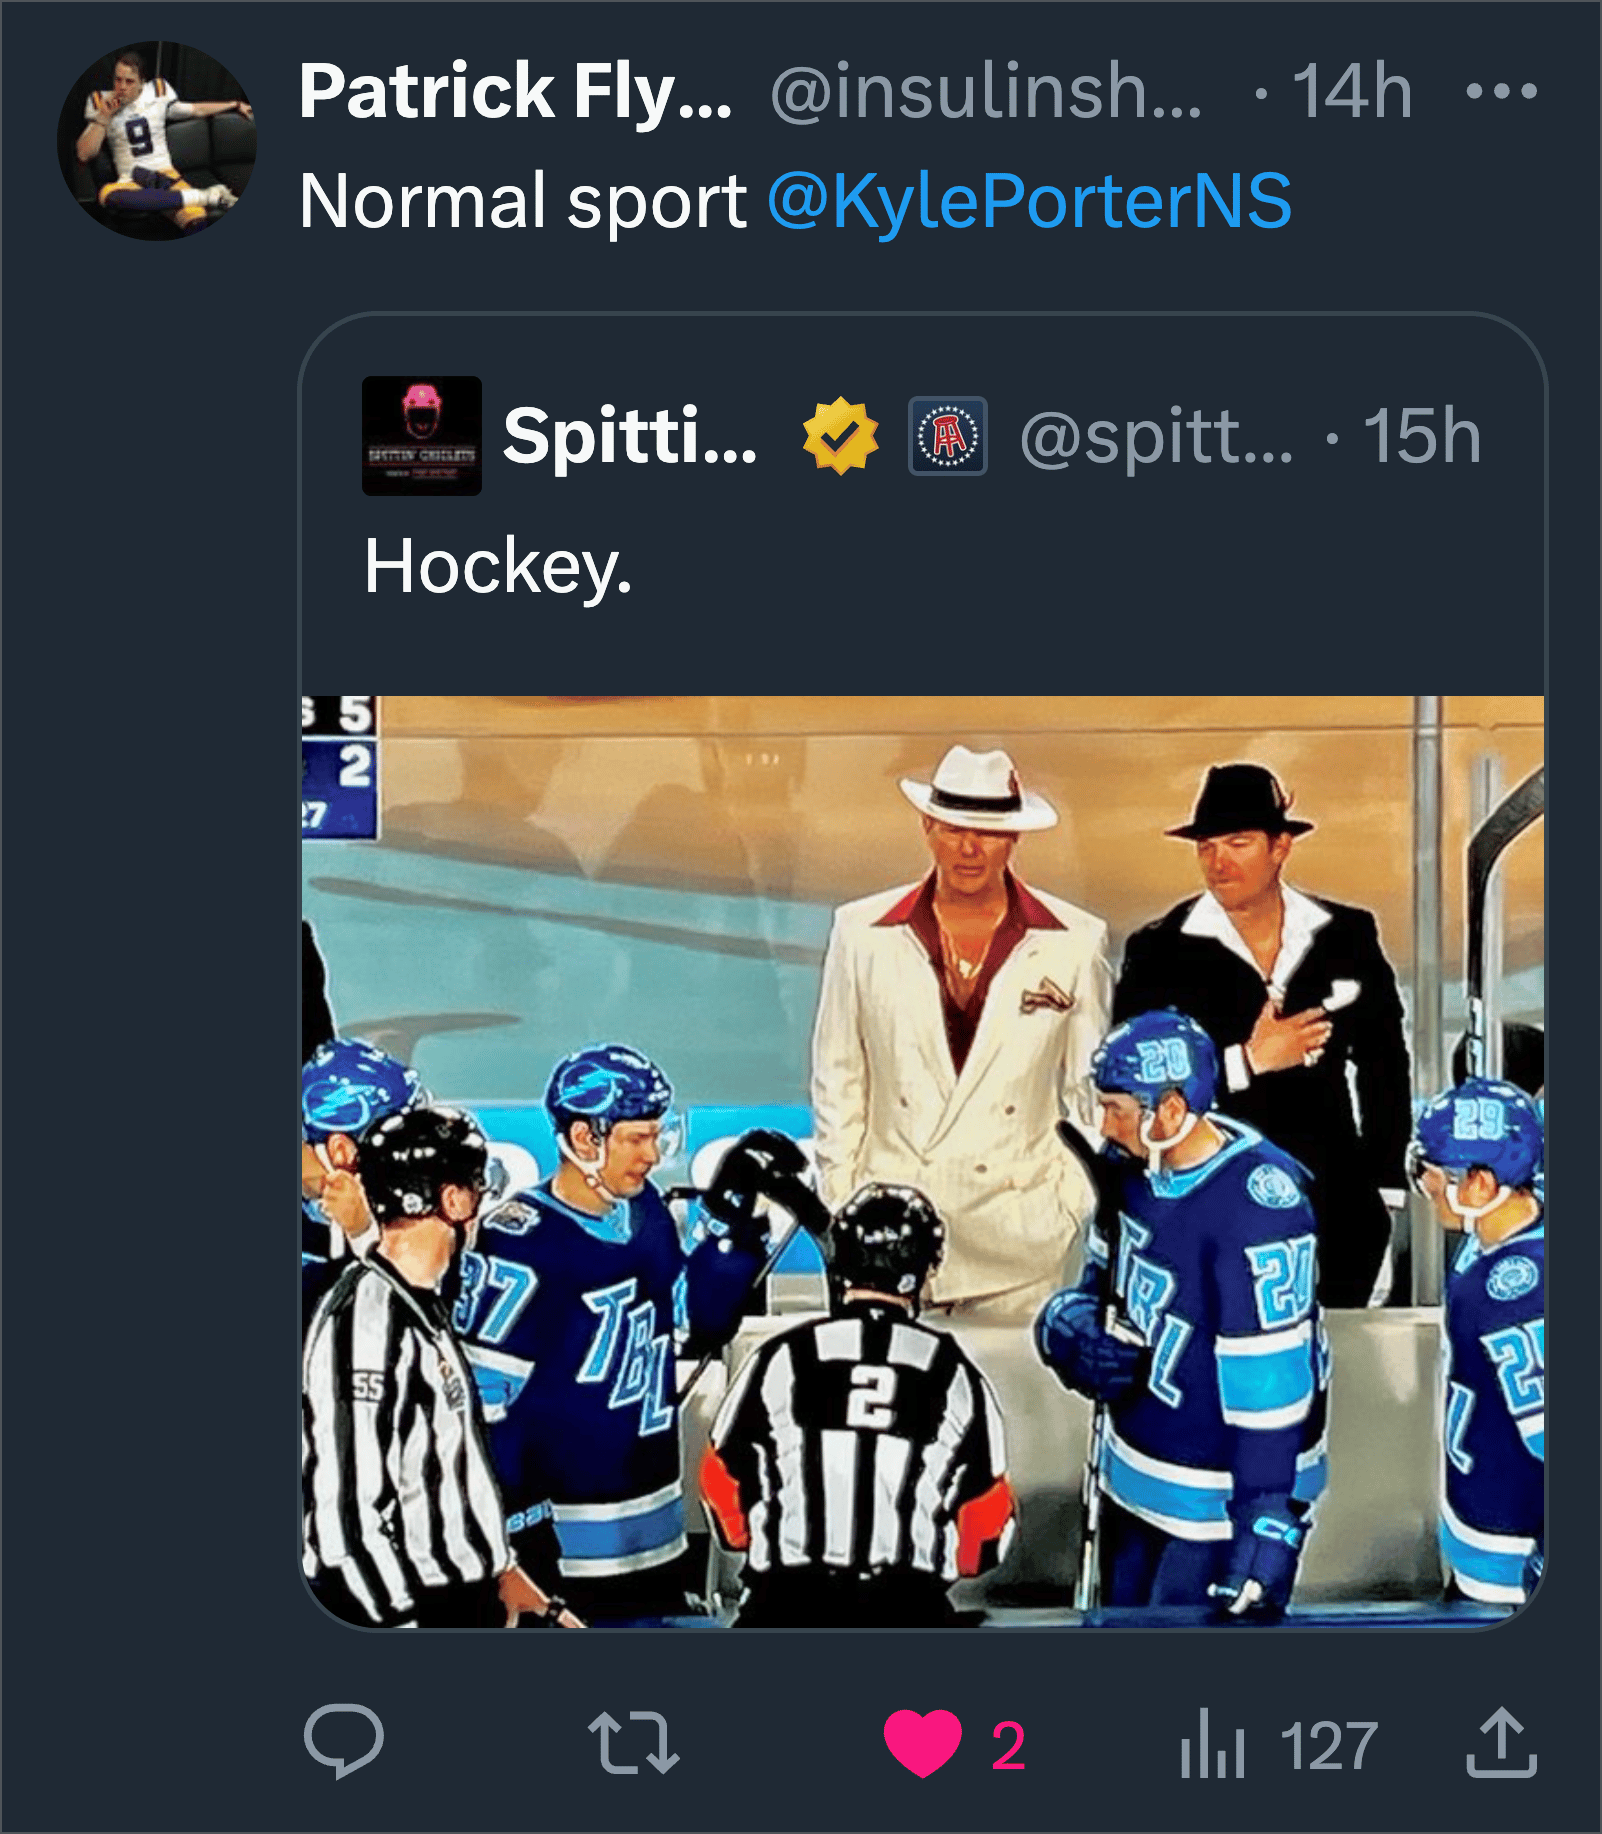Image resolution: width=1602 pixels, height=1834 pixels.
Task: Click the 127 views count
Action: click(x=1328, y=1746)
